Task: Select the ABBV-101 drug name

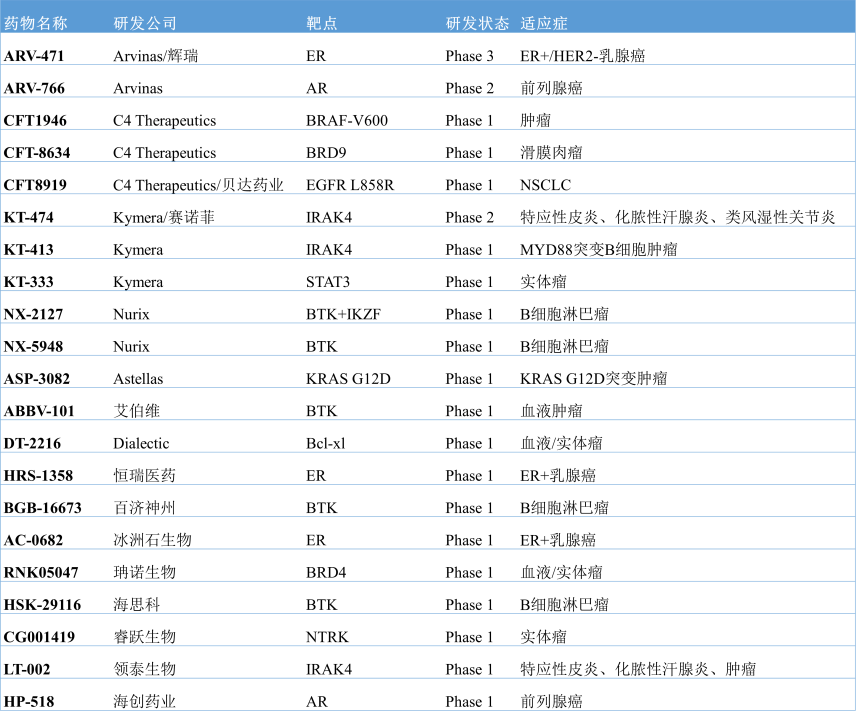Action: click(39, 410)
